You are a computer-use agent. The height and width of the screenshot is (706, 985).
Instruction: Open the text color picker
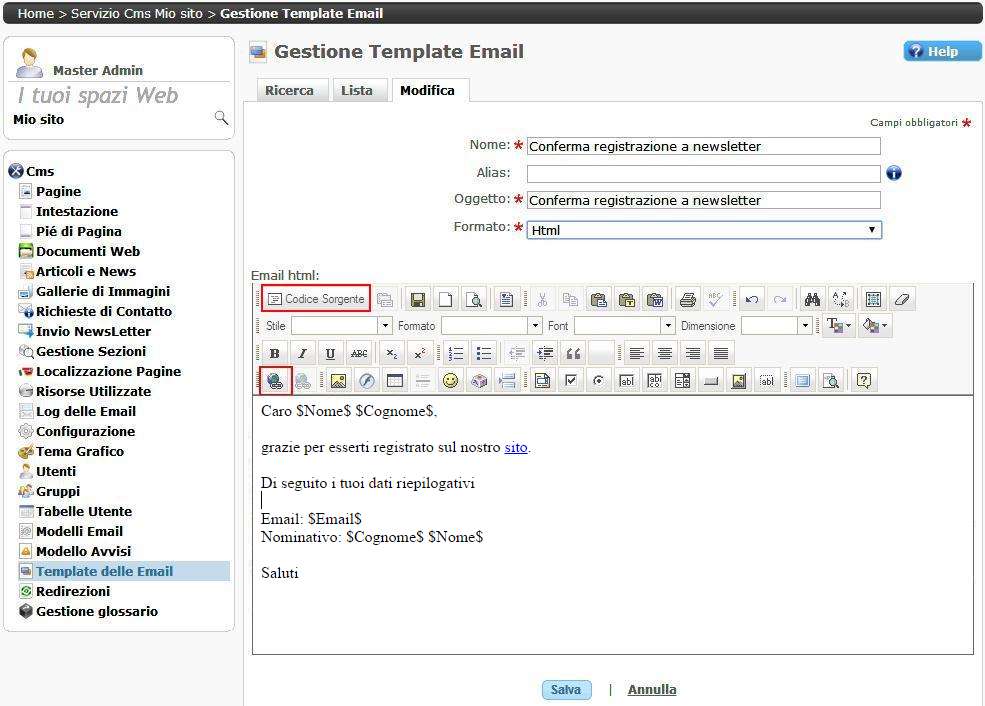coord(837,326)
